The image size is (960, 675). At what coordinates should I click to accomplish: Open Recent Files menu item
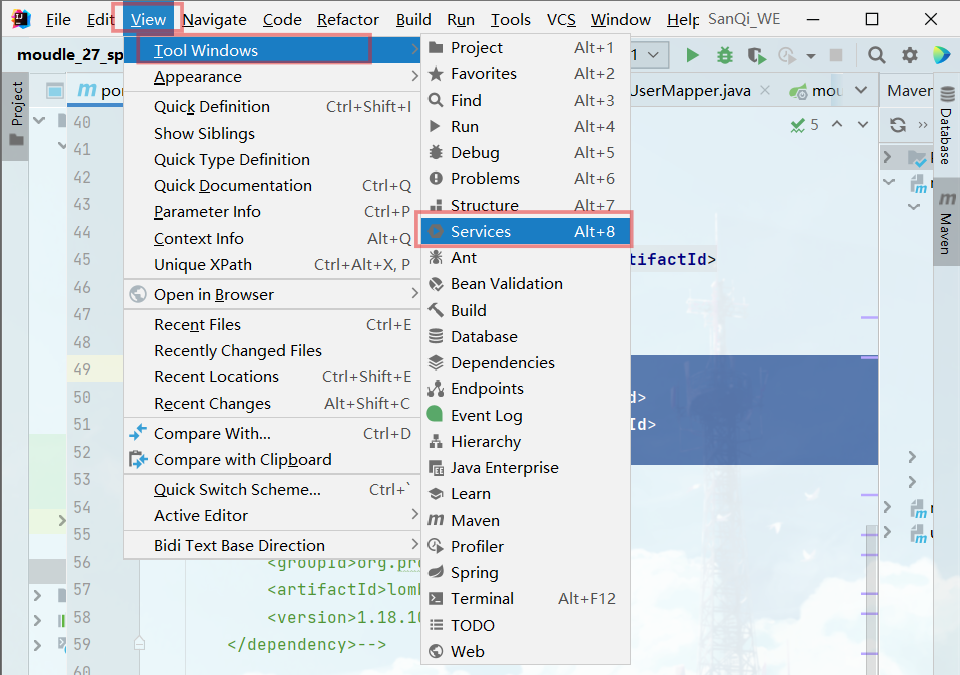coord(272,325)
